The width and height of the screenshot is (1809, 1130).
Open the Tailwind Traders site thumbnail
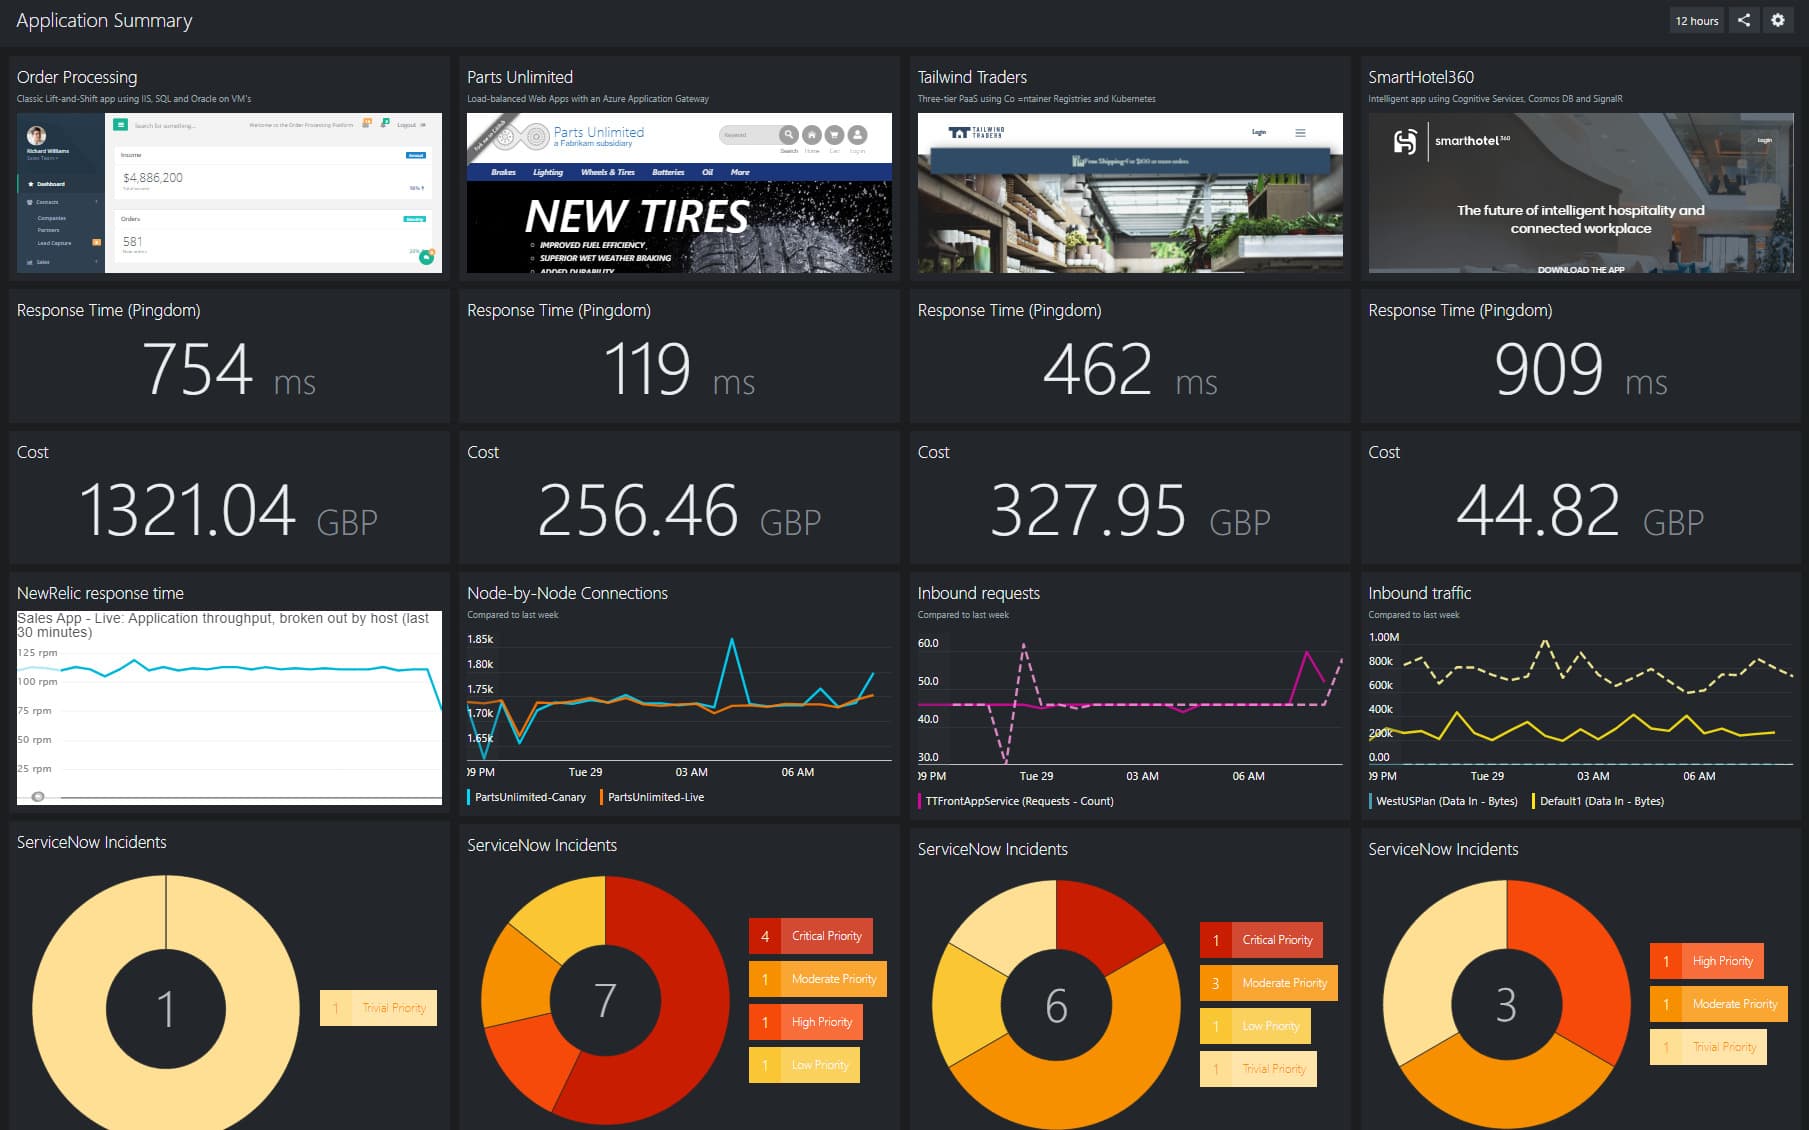coord(1130,193)
